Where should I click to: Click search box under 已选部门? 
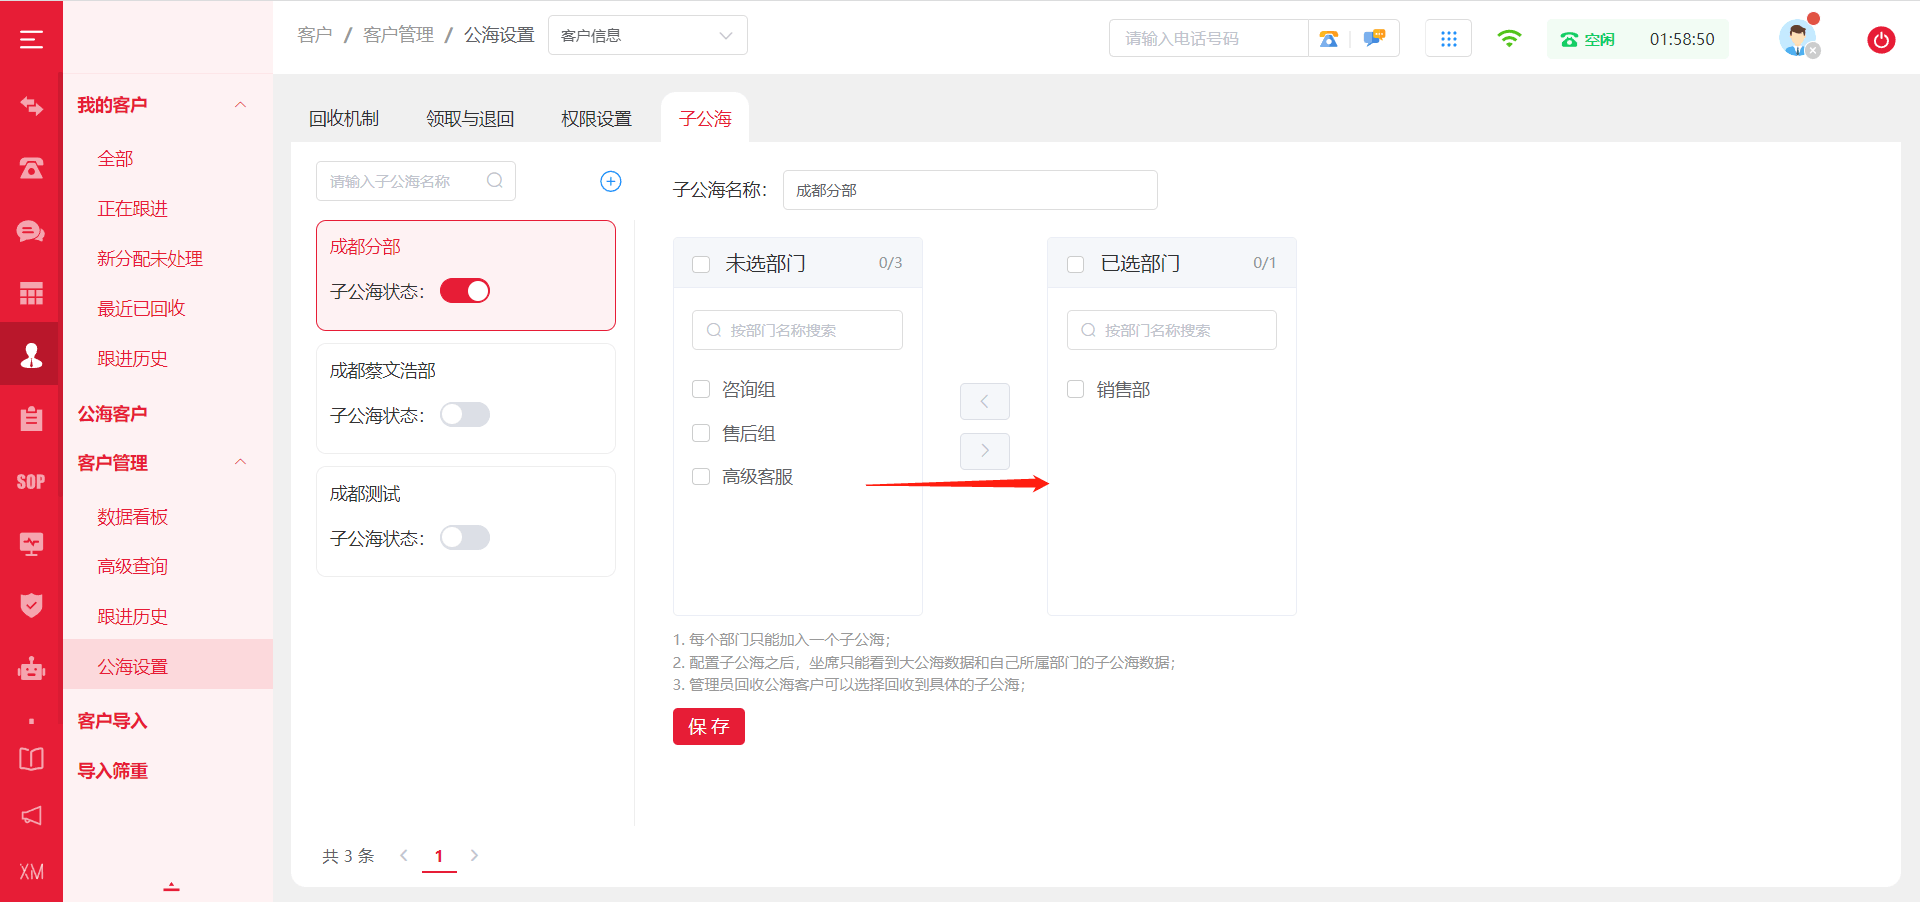click(1172, 330)
